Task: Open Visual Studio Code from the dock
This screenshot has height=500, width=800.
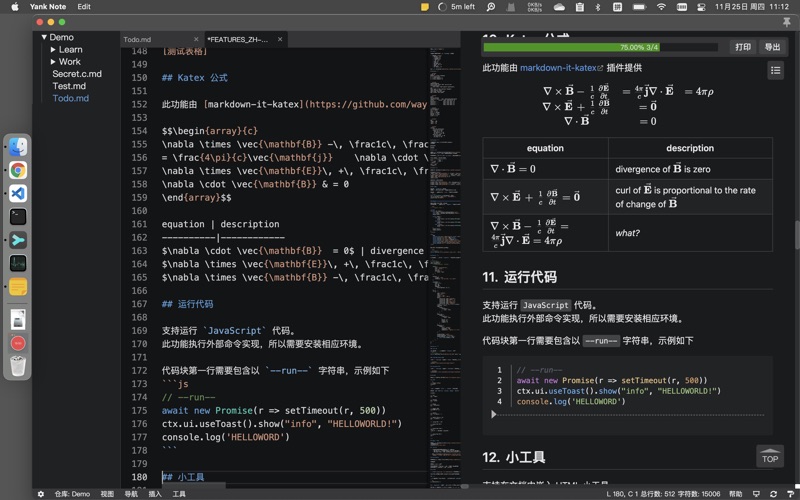Action: 18,193
